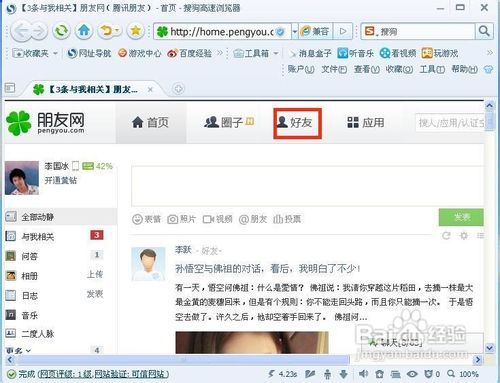Open the 网址导航 bookmark

tap(89, 53)
